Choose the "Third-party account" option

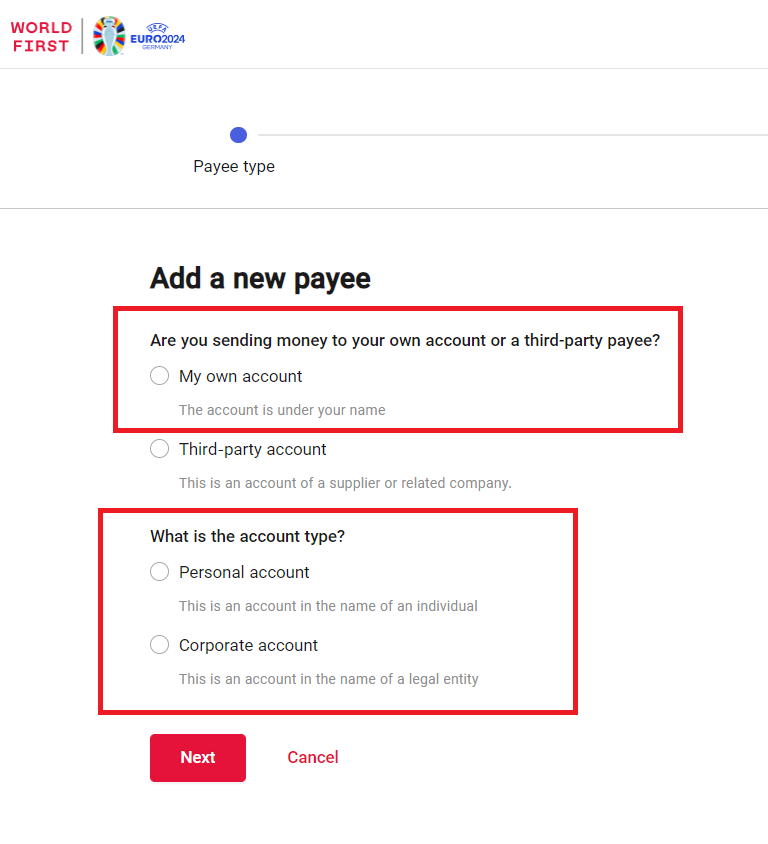(x=159, y=449)
